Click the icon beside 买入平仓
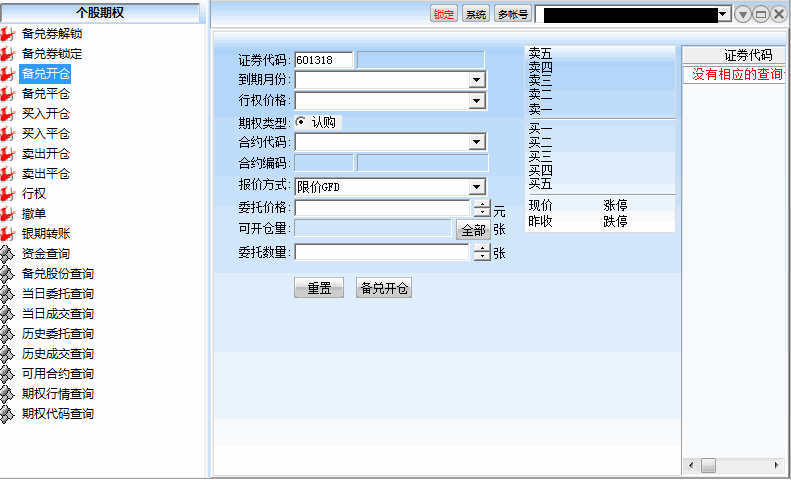791x480 pixels. tap(7, 134)
